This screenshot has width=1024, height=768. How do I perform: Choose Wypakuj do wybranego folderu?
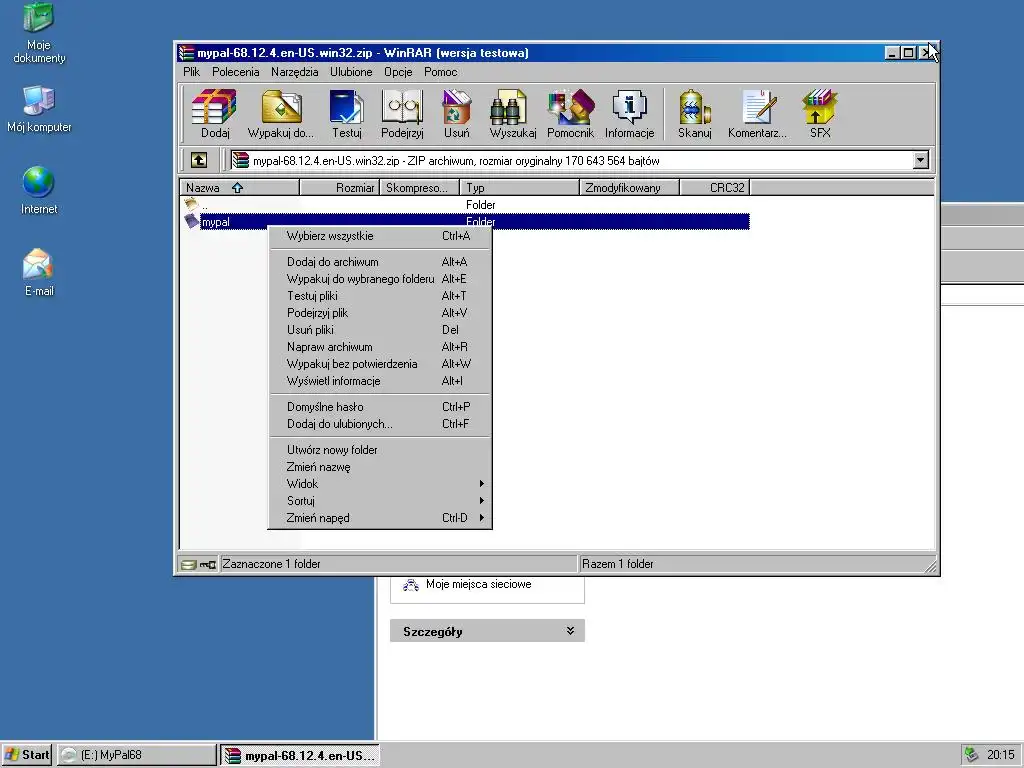click(x=379, y=279)
